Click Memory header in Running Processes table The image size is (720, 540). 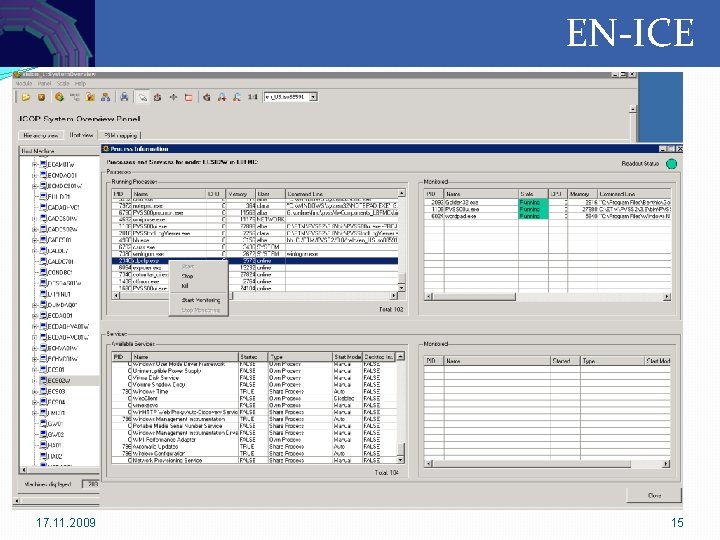click(241, 194)
